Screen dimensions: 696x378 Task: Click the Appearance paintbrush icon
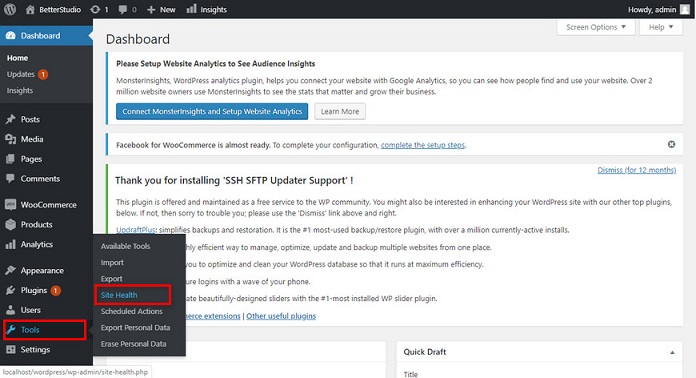pyautogui.click(x=11, y=271)
